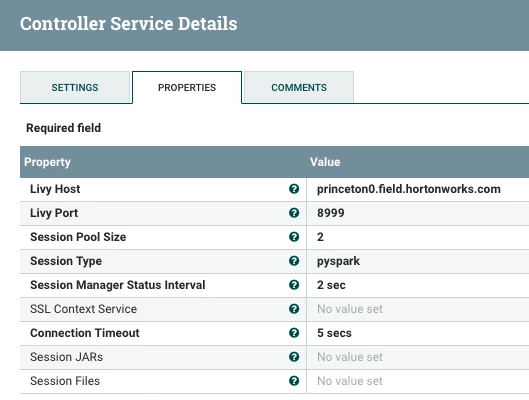View help for Session Manager Status Interval
This screenshot has height=400, width=529.
294,285
